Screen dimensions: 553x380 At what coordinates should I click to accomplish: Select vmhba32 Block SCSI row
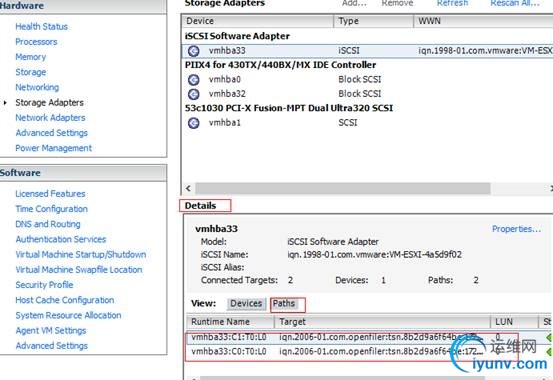coord(367,94)
